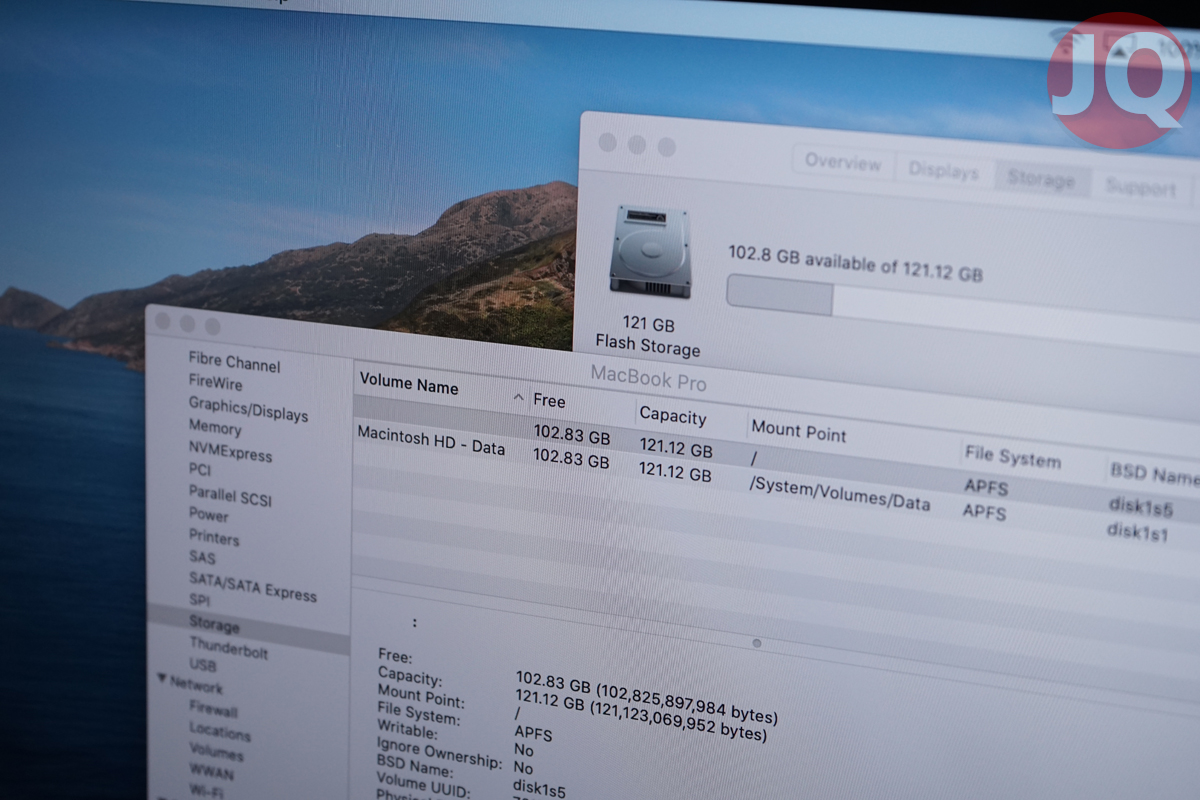Click the disk1s5 BSD name cell

click(1139, 507)
